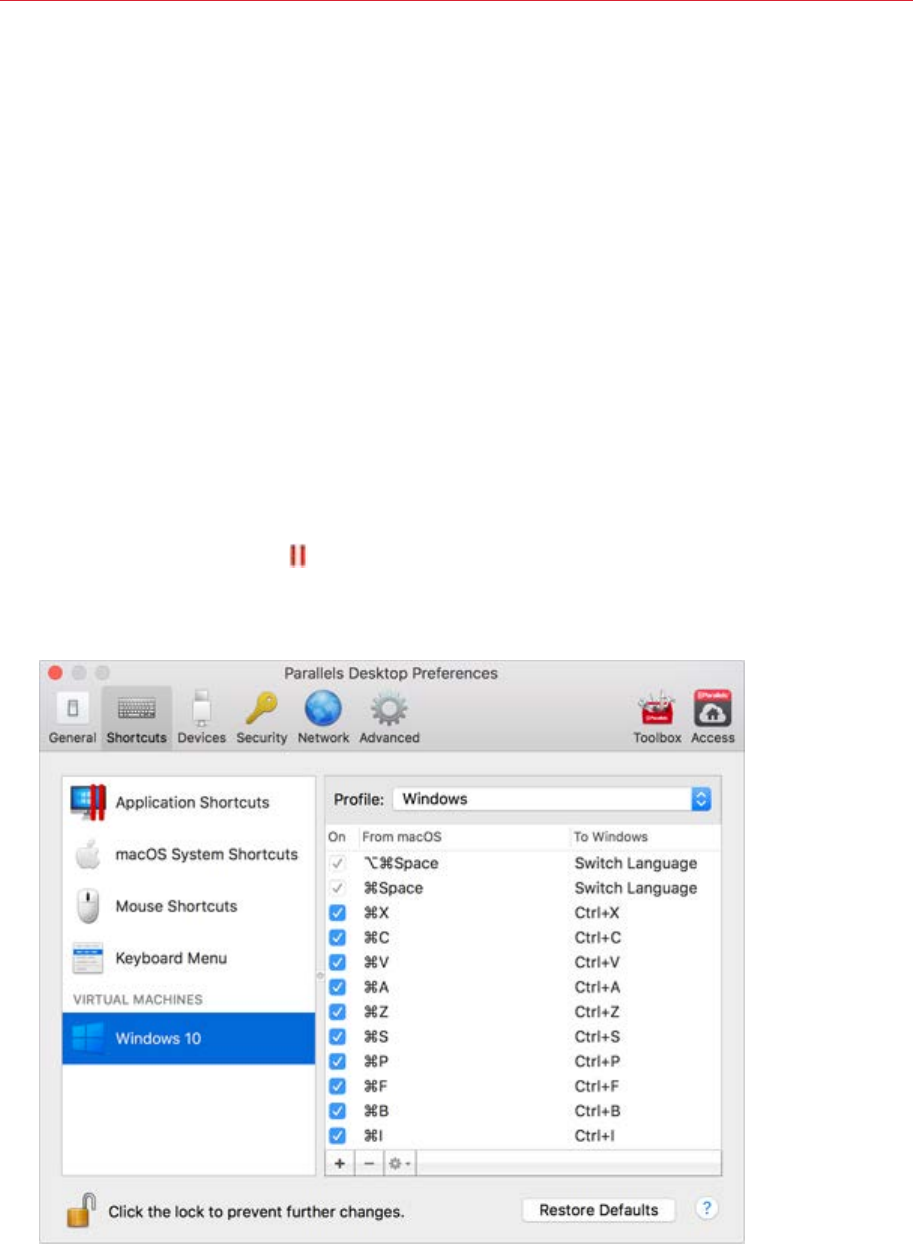The image size is (913, 1244).
Task: Open the Advanced gear tab
Action: pos(388,718)
